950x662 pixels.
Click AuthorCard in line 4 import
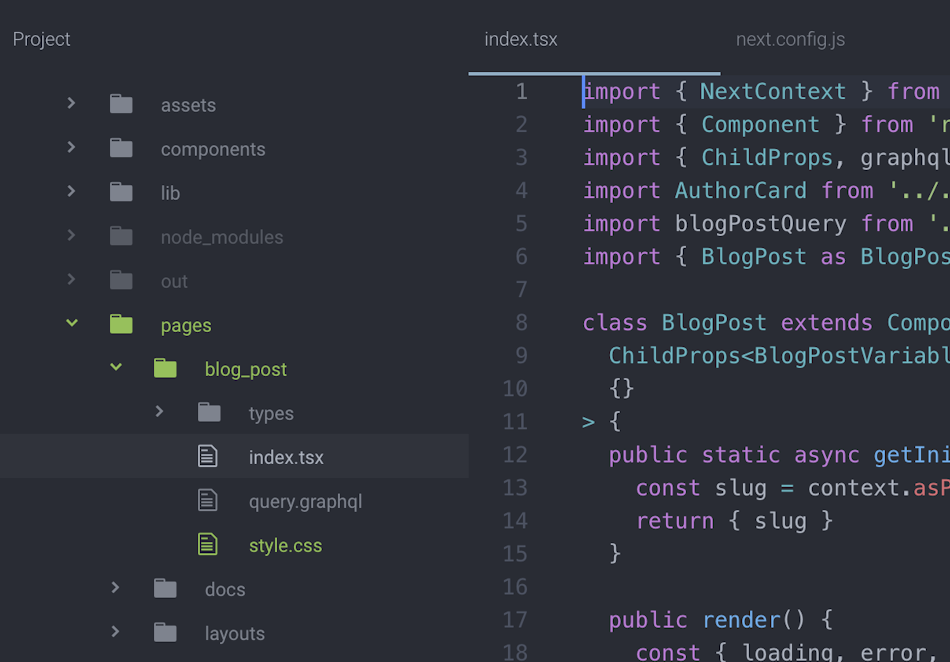point(740,190)
